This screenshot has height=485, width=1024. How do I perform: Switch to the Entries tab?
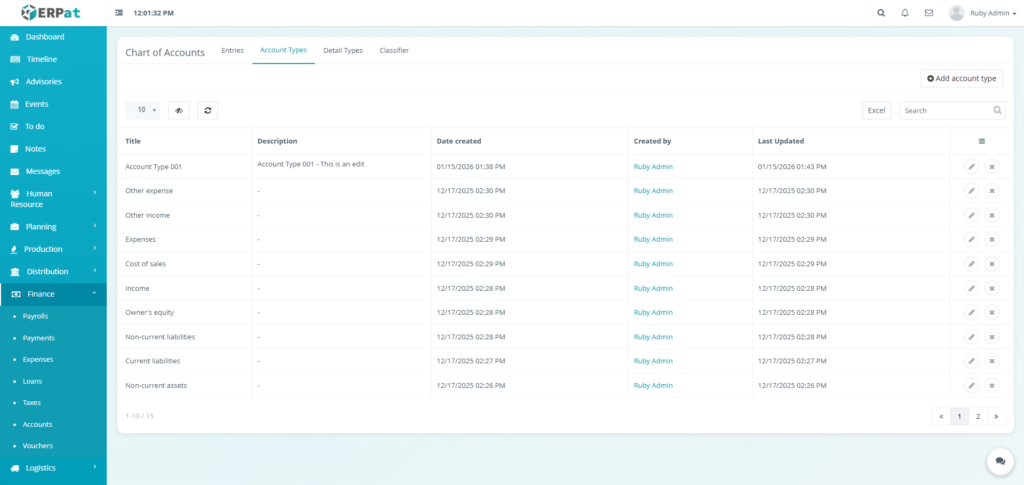tap(232, 50)
